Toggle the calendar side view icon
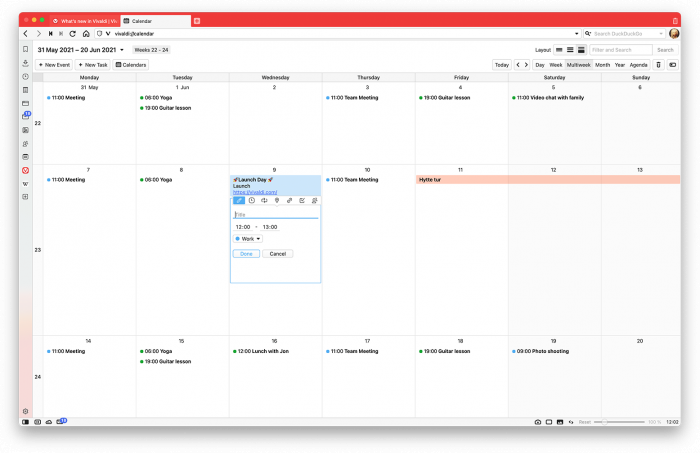The height and width of the screenshot is (453, 700). [x=672, y=65]
